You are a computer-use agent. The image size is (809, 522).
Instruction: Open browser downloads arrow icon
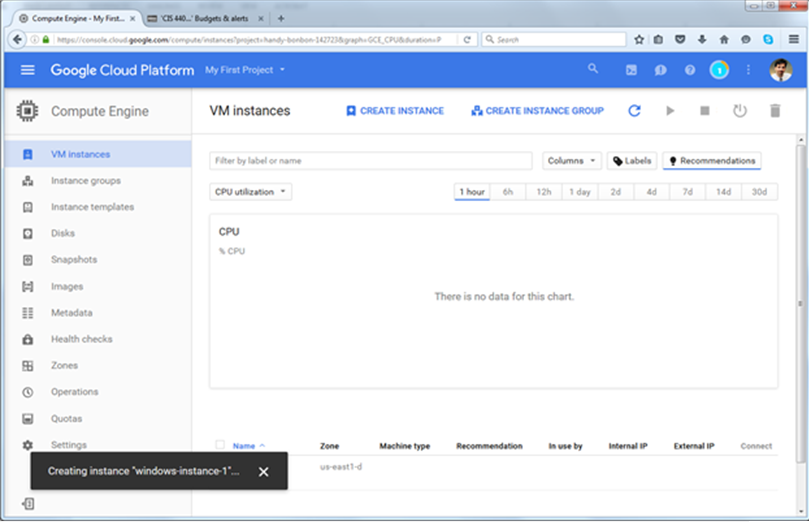pyautogui.click(x=702, y=40)
